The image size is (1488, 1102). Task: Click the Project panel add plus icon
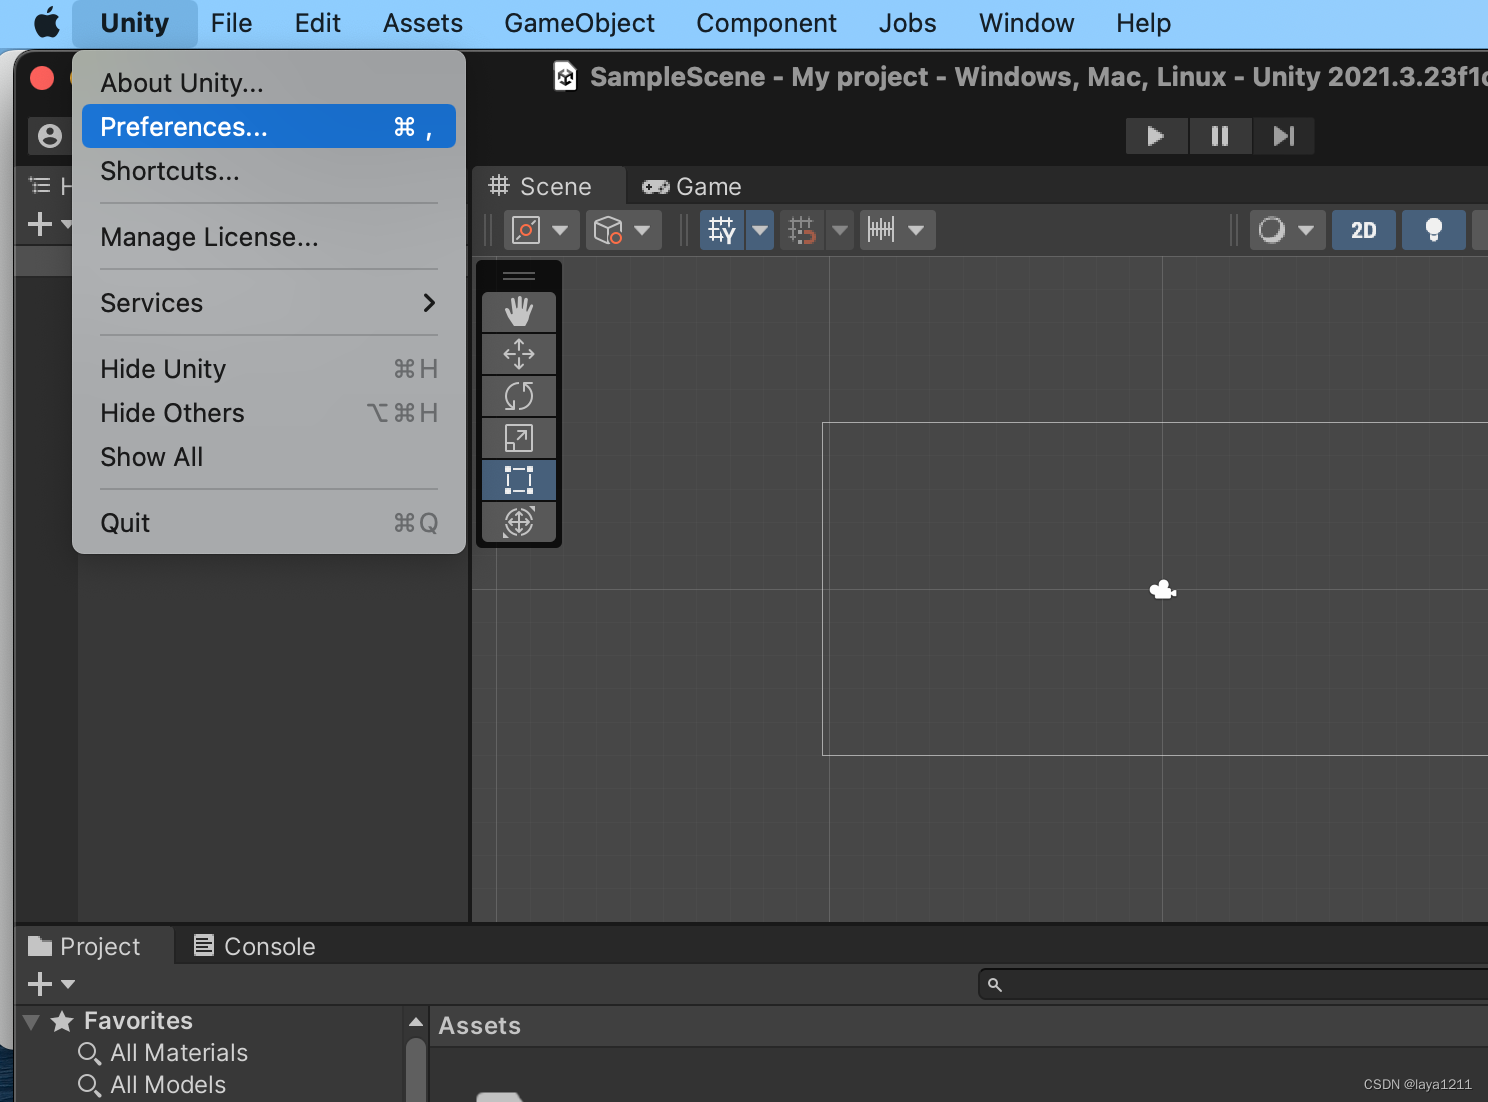click(40, 984)
